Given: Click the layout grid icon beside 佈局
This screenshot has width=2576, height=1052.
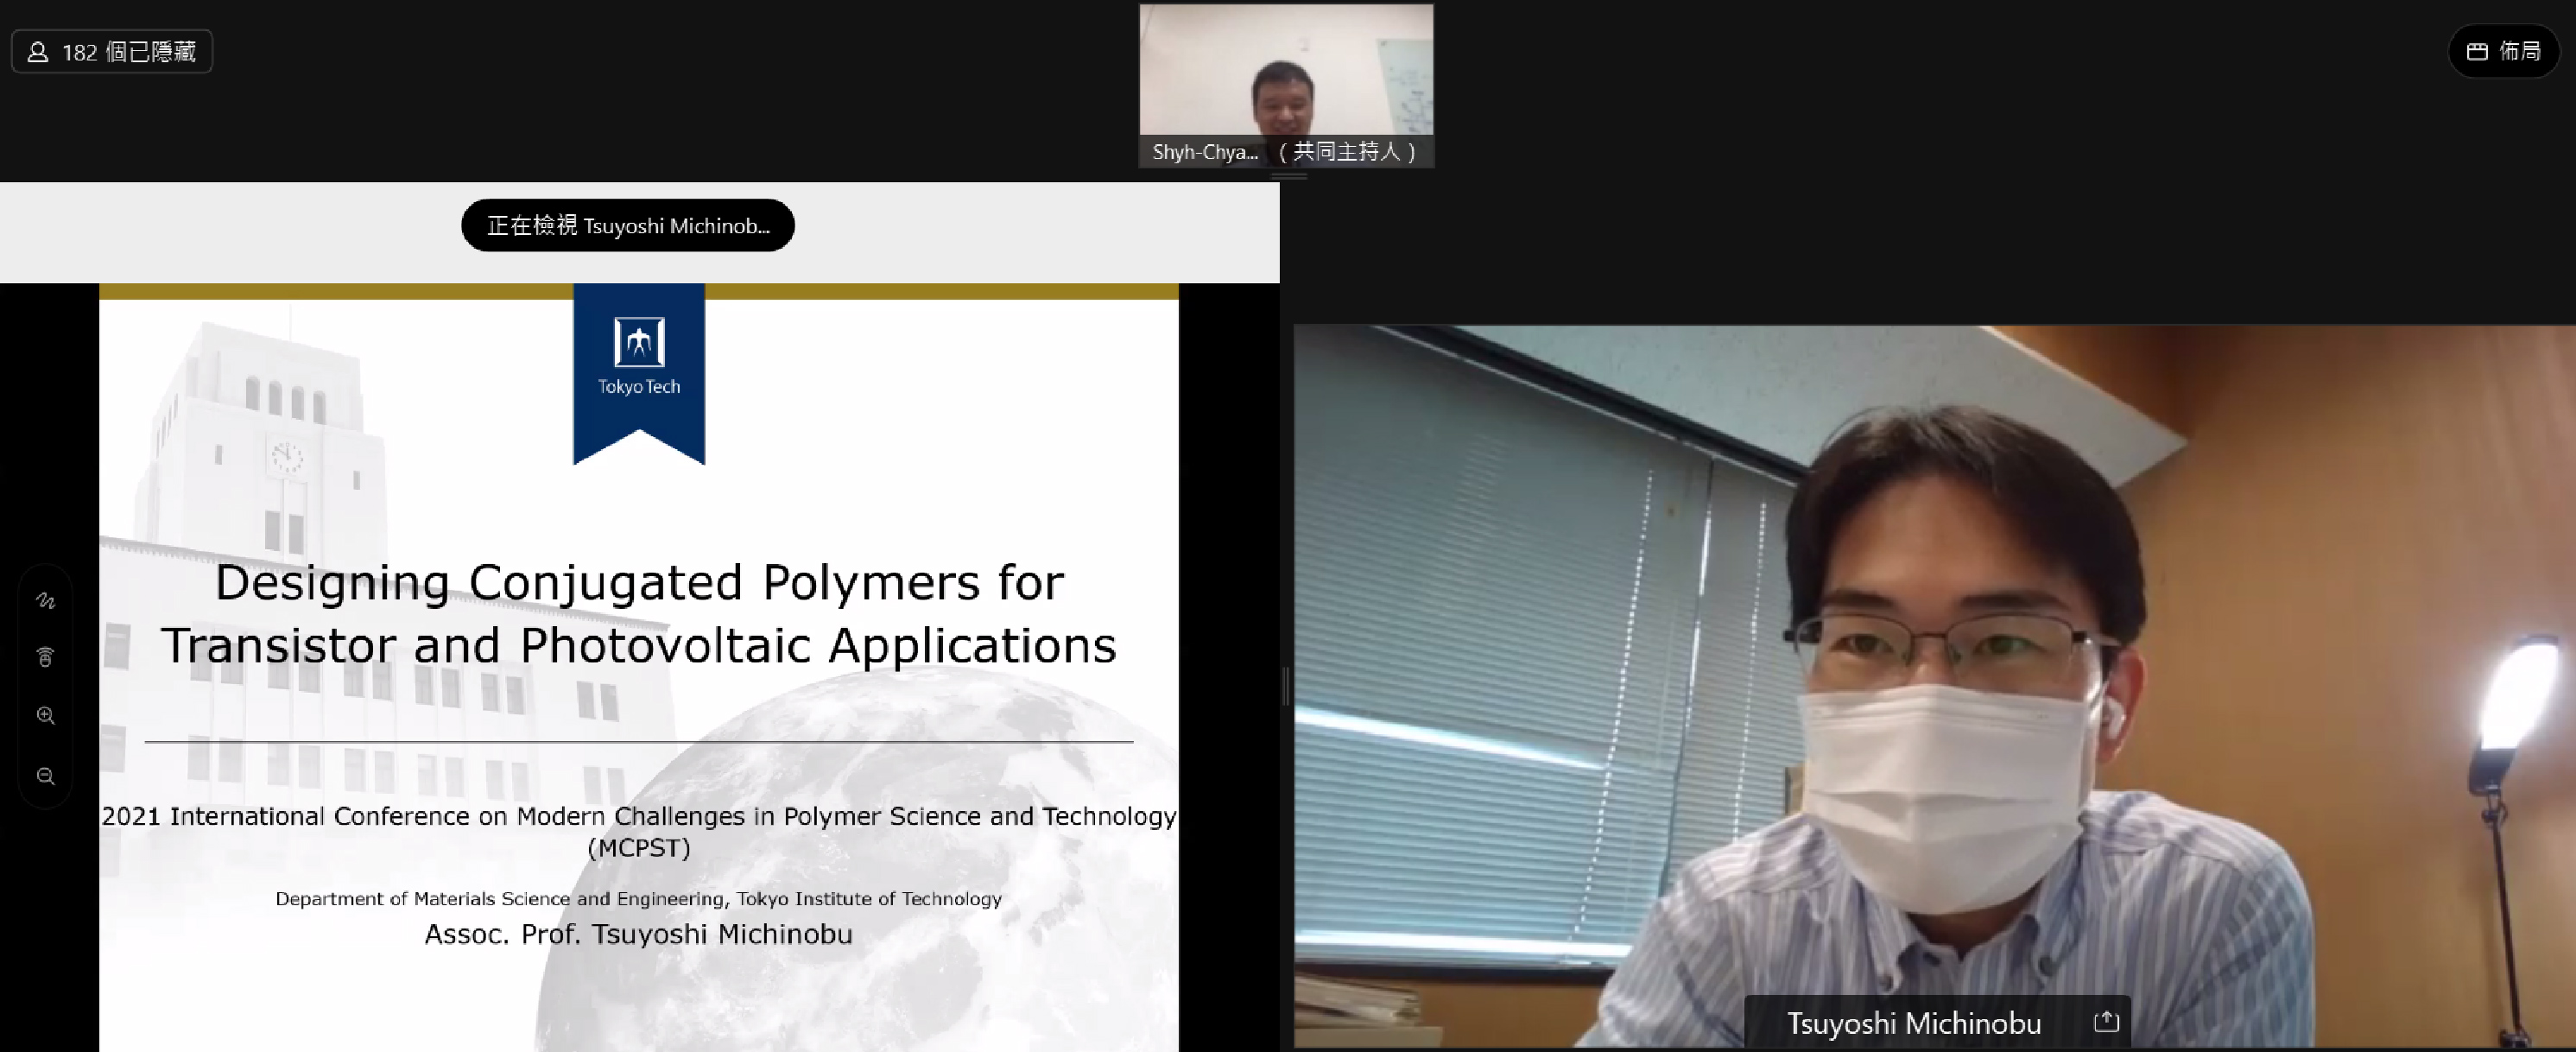Looking at the screenshot, I should (x=2477, y=51).
